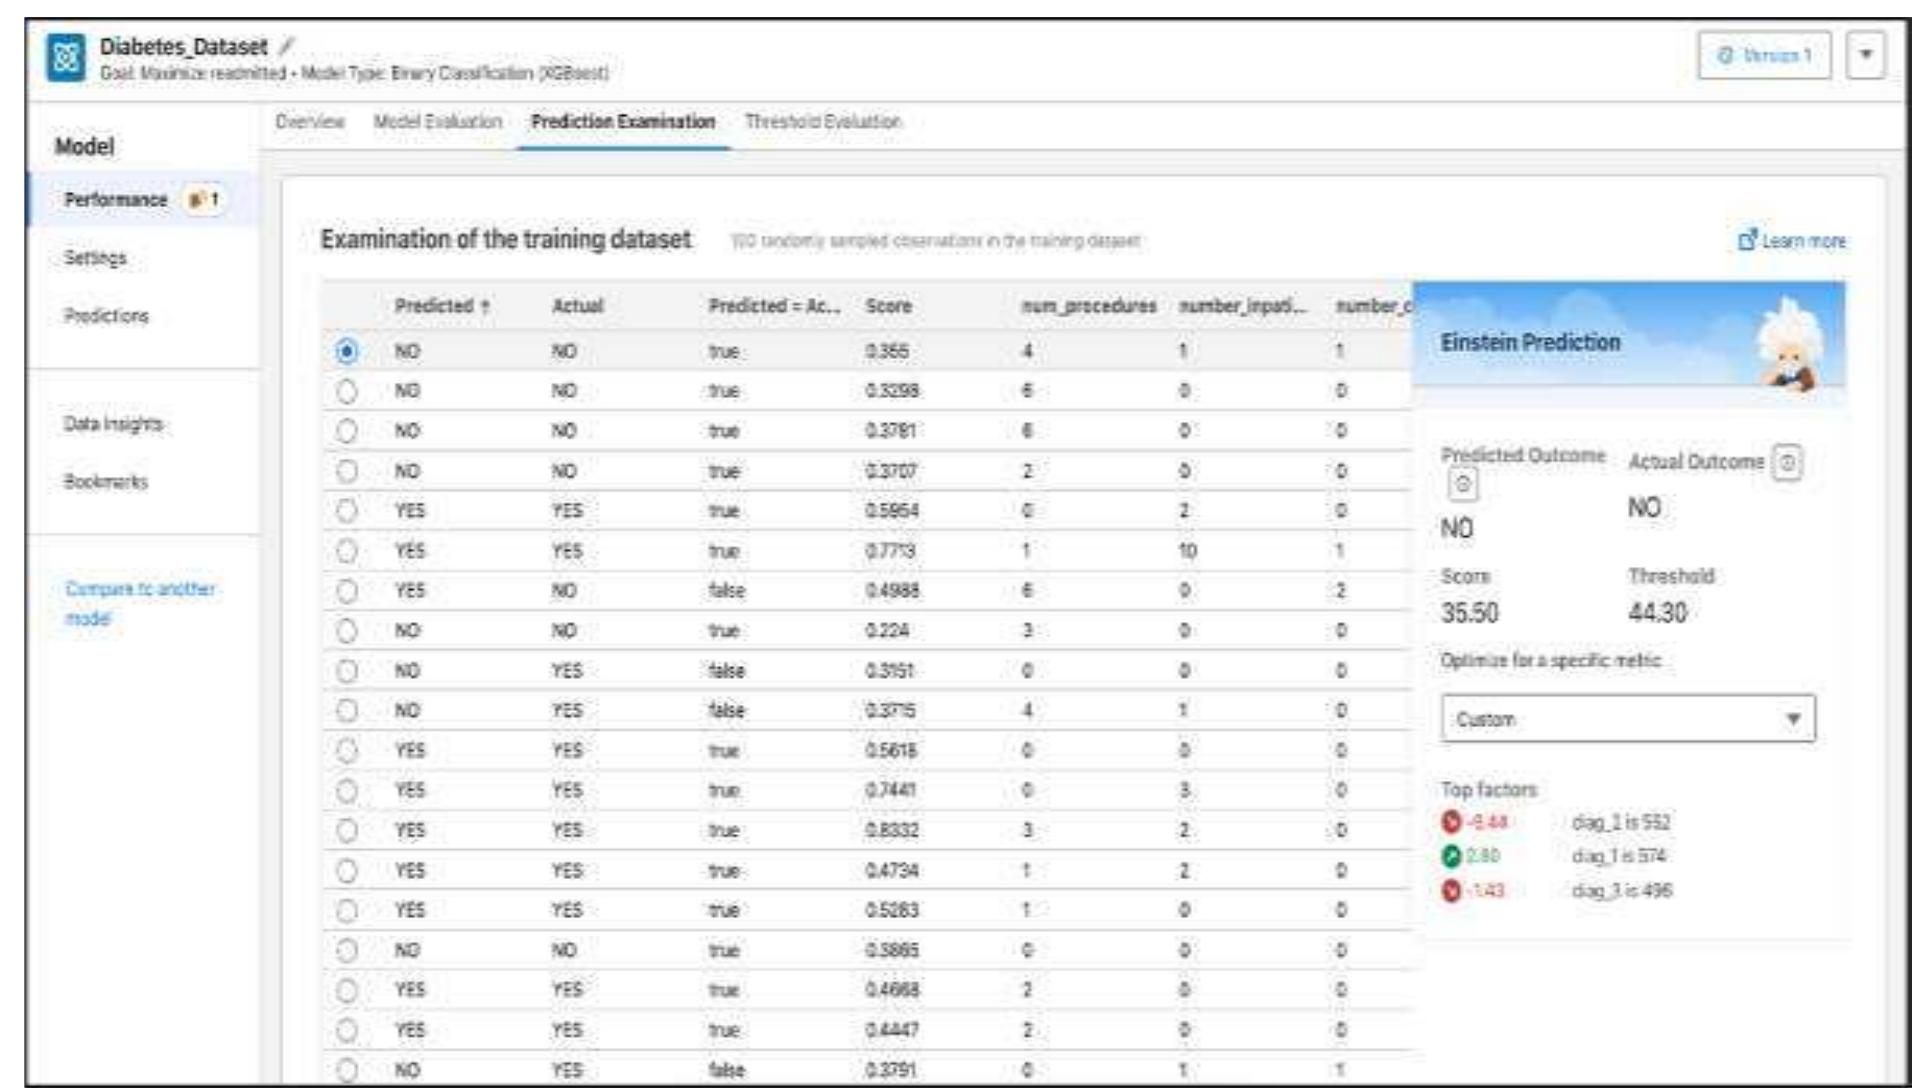Select row with score 0.3151
Screen dimensions: 1921x1088
[x=347, y=671]
